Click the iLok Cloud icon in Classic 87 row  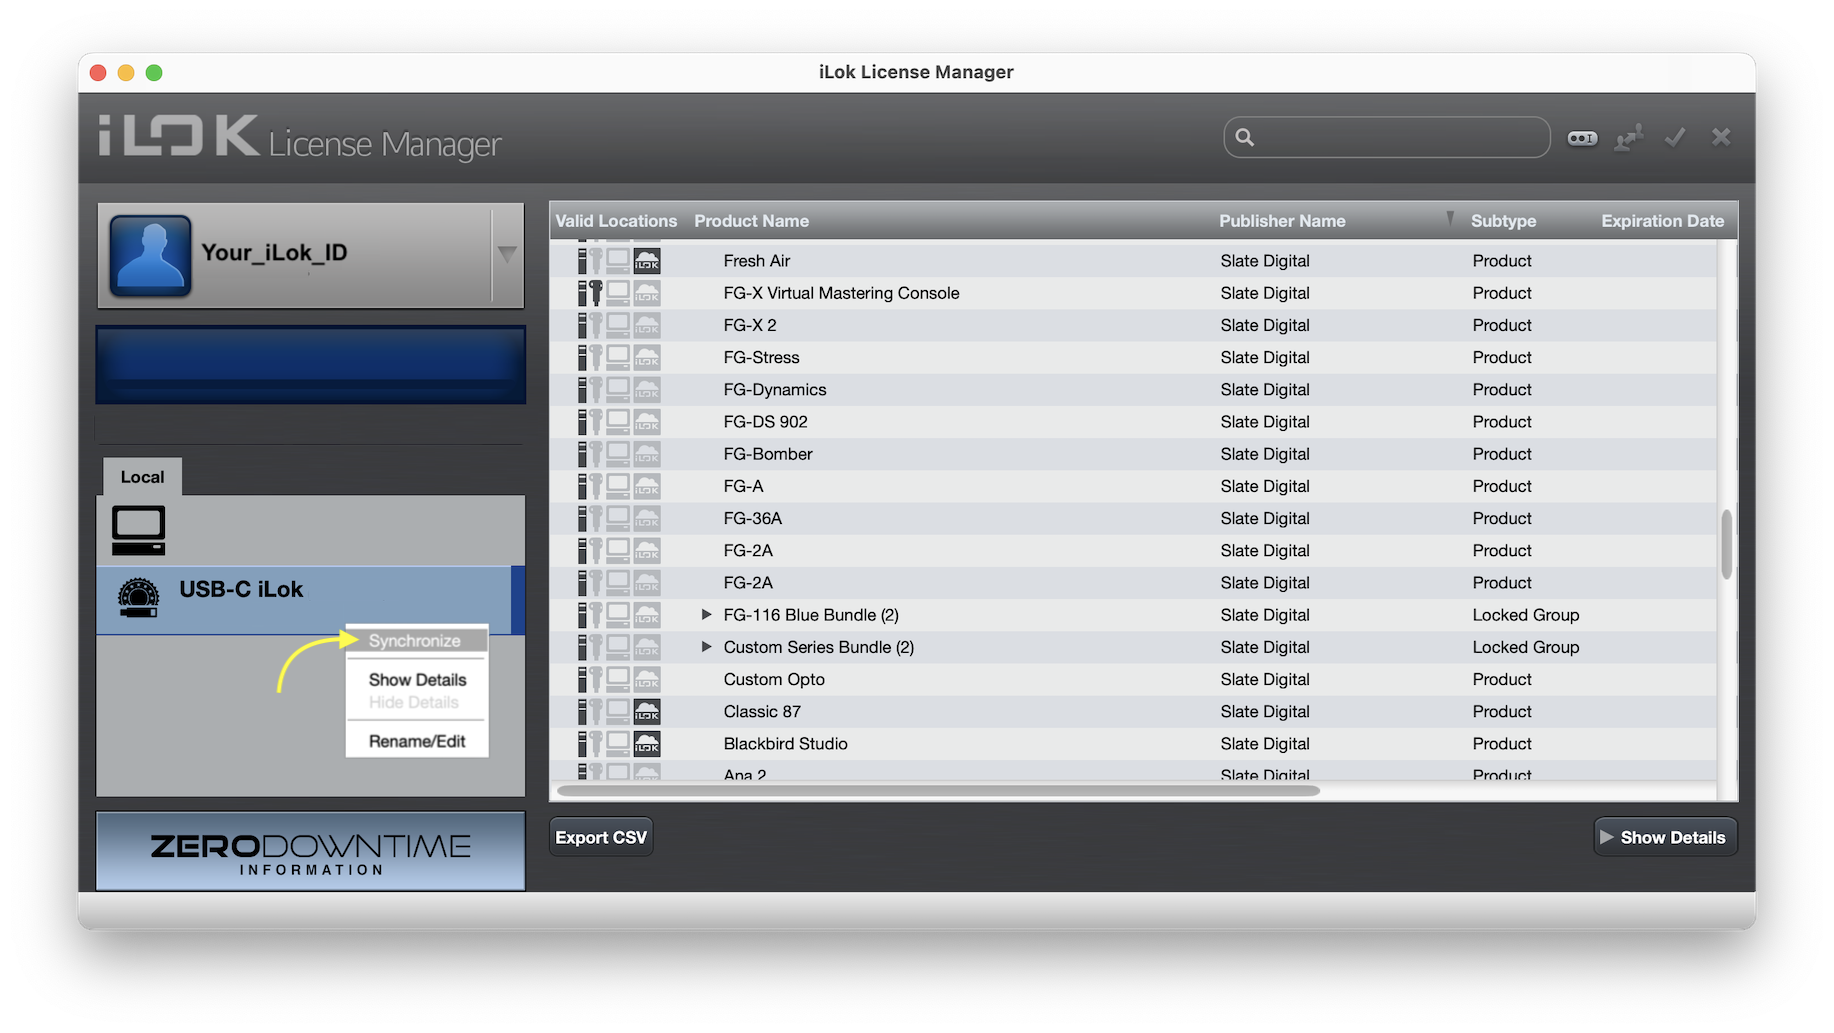(647, 712)
